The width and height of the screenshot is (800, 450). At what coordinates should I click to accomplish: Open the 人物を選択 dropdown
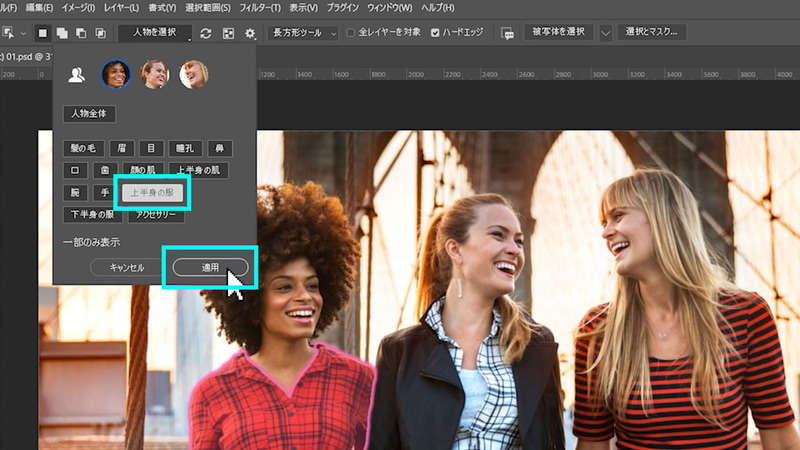(x=155, y=33)
